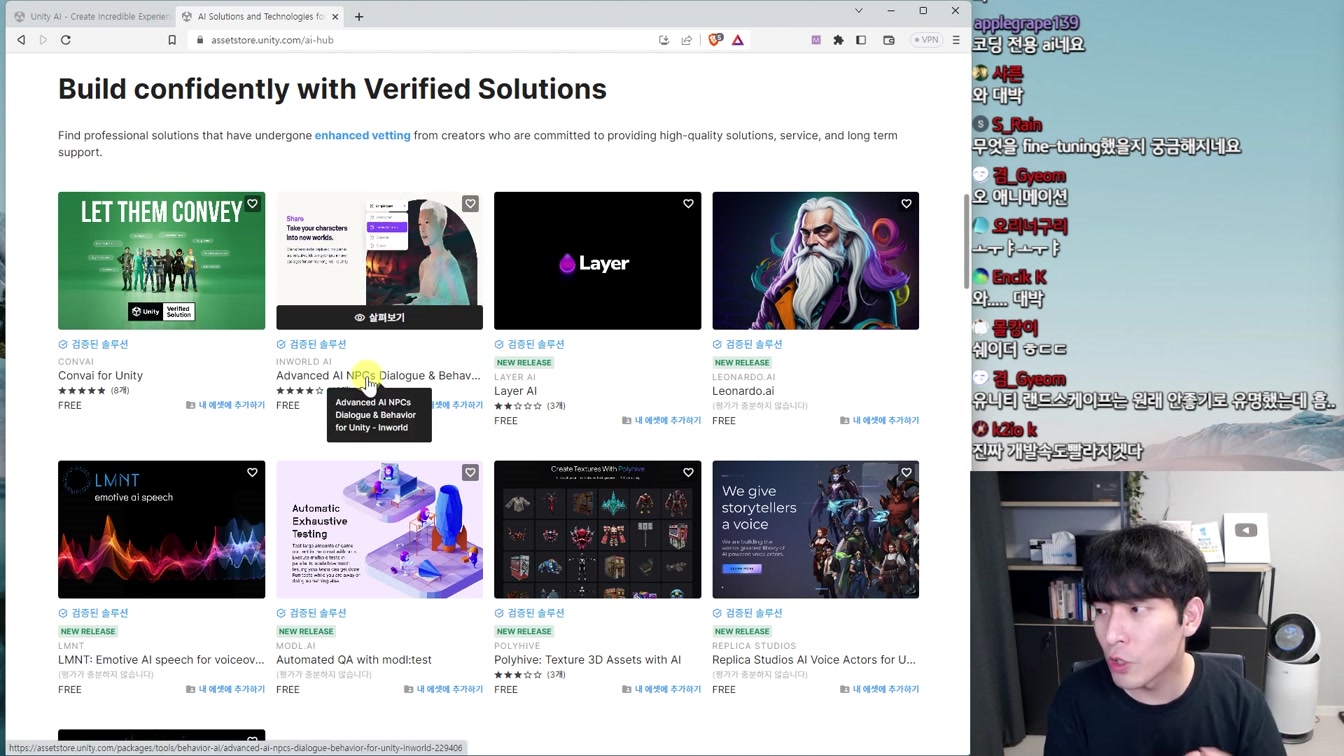Open the We give storytellers a voice thumbnail
The width and height of the screenshot is (1344, 756).
click(815, 530)
